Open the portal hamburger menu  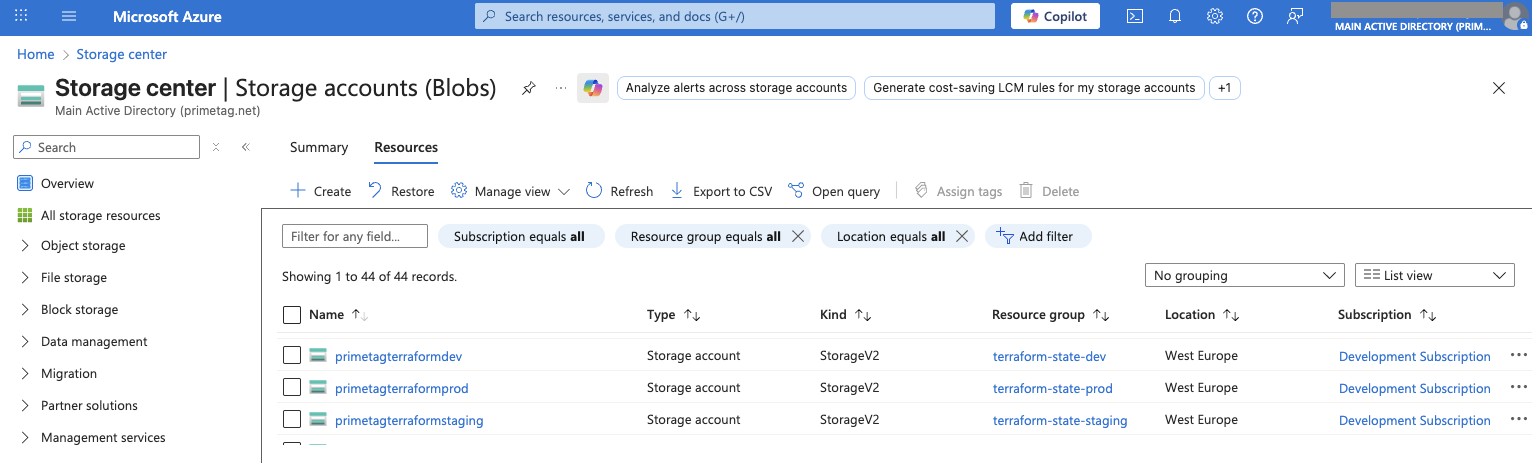pos(69,16)
